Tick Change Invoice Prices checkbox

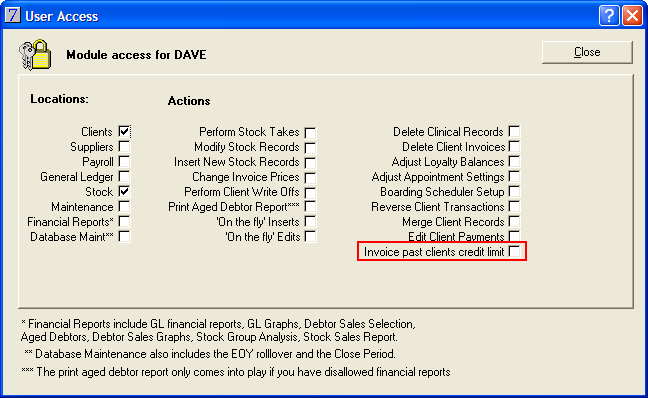[x=310, y=178]
